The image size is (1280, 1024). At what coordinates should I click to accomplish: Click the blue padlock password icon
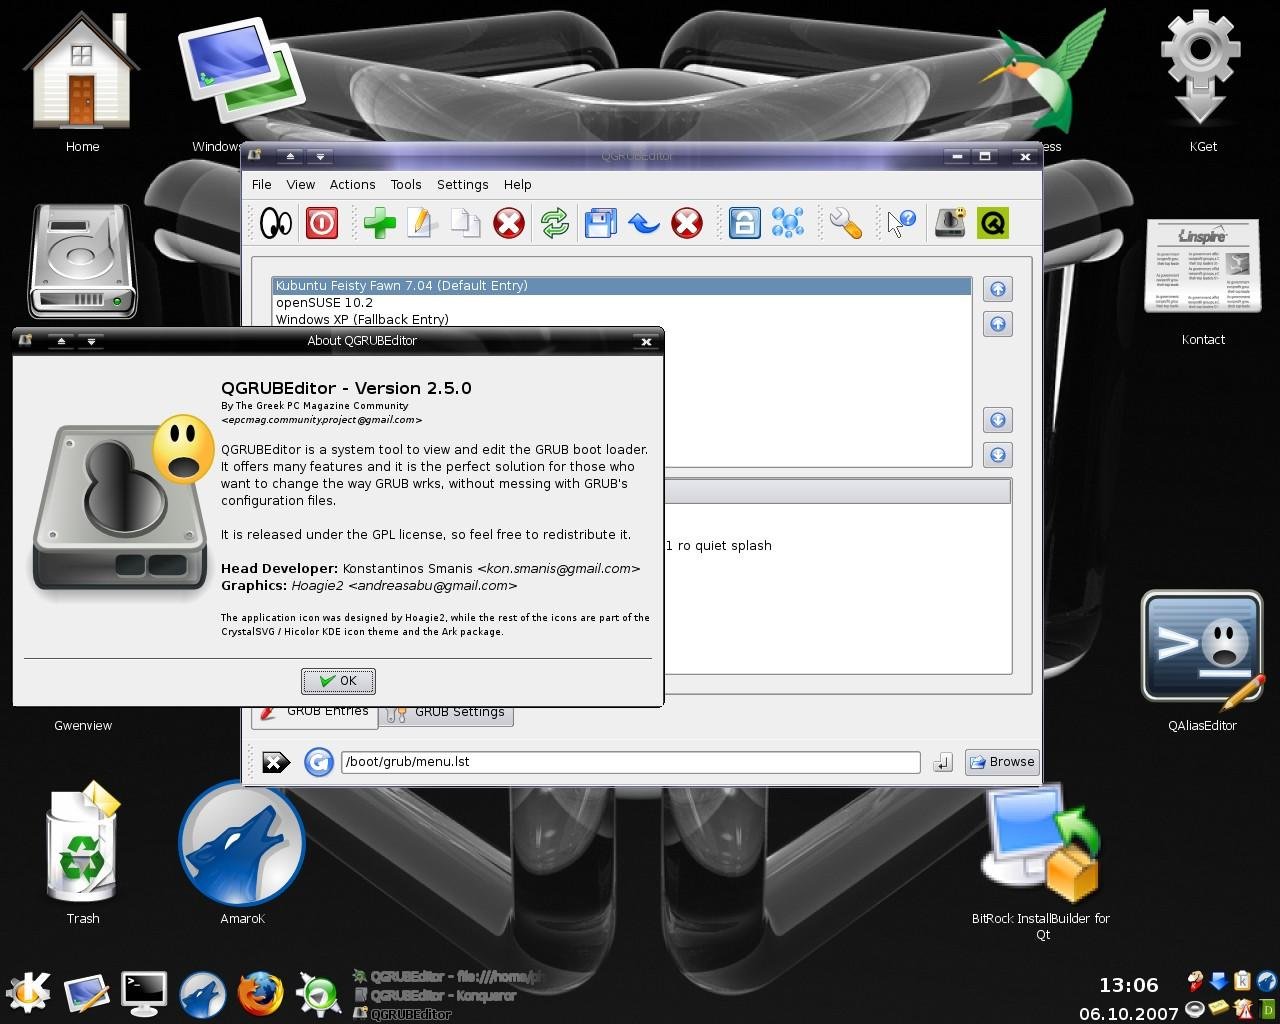(x=744, y=223)
